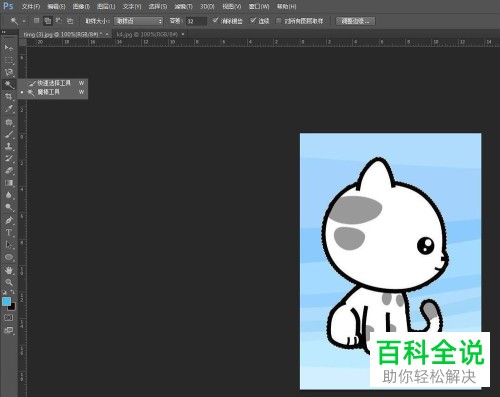Click the black background color swatch

click(x=12, y=307)
